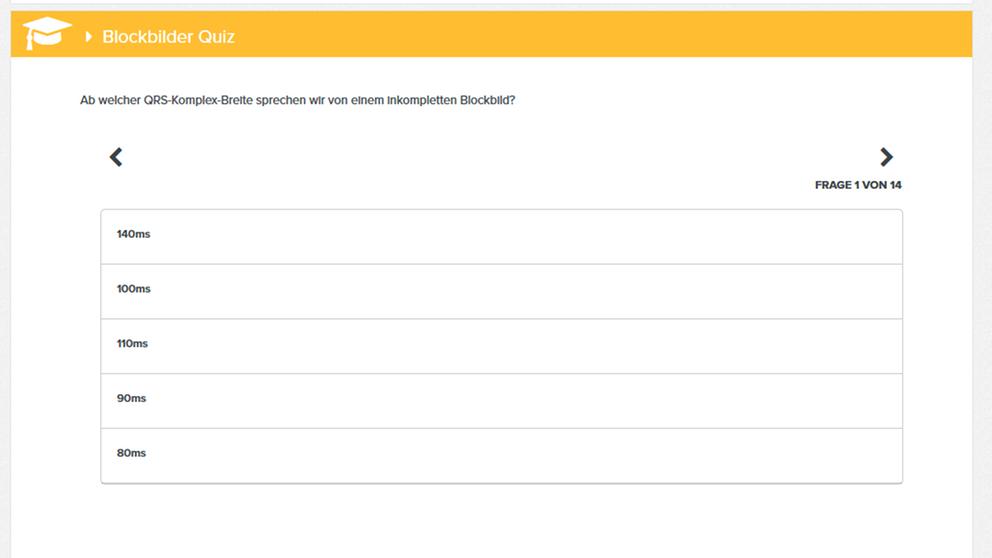Go to previous question with left chevron
This screenshot has width=992, height=558.
116,157
